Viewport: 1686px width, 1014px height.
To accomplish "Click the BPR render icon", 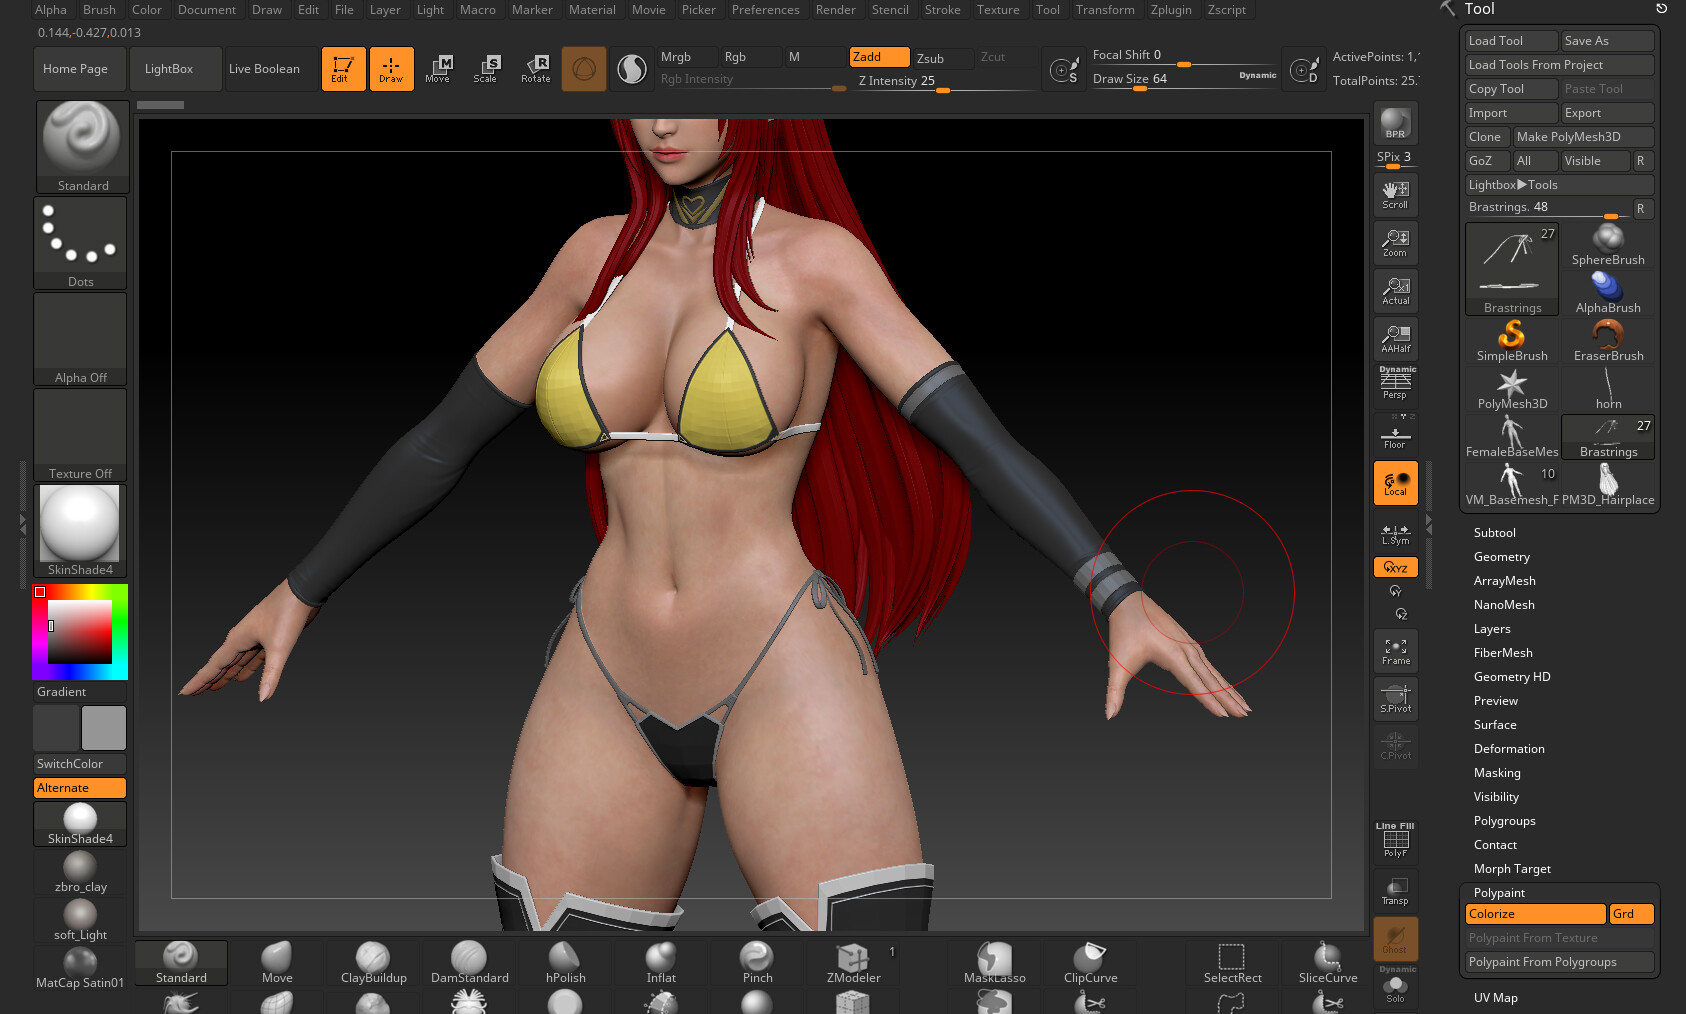I will click(x=1395, y=123).
